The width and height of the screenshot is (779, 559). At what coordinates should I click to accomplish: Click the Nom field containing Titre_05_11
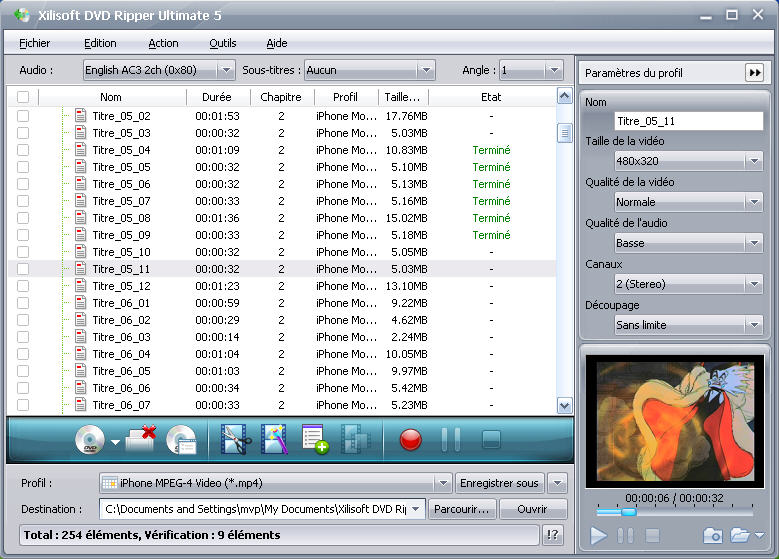coord(689,121)
